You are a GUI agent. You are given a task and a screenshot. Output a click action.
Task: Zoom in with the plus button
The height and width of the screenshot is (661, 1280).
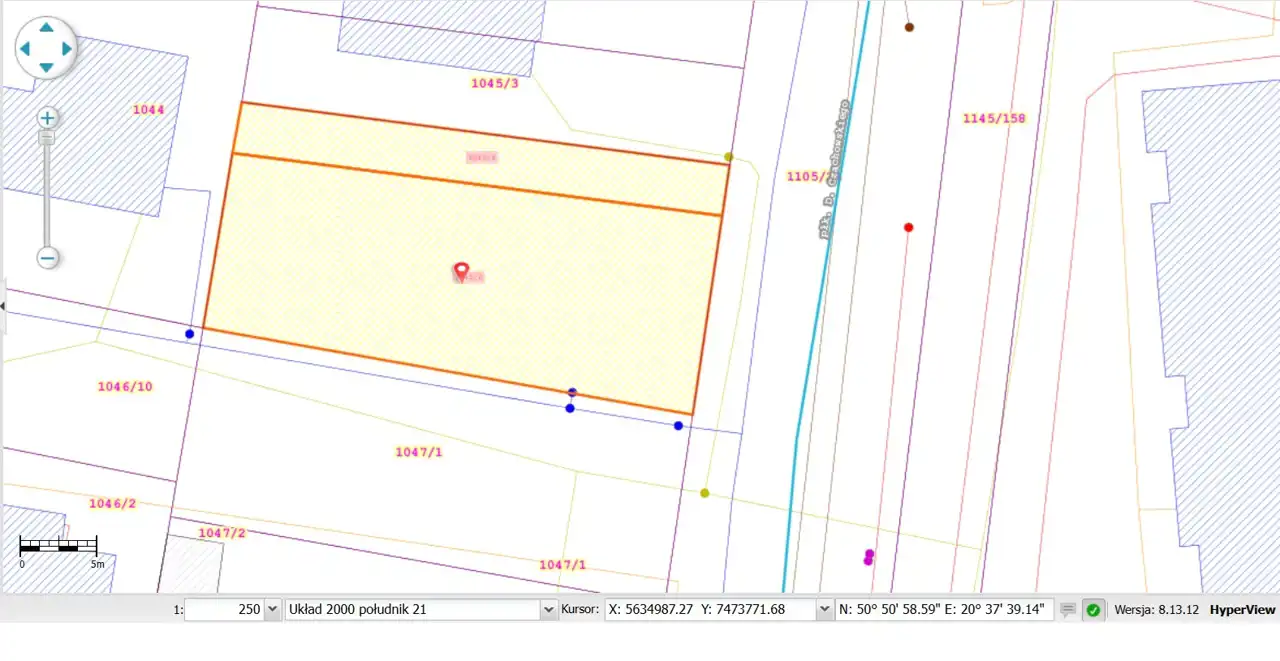[47, 118]
